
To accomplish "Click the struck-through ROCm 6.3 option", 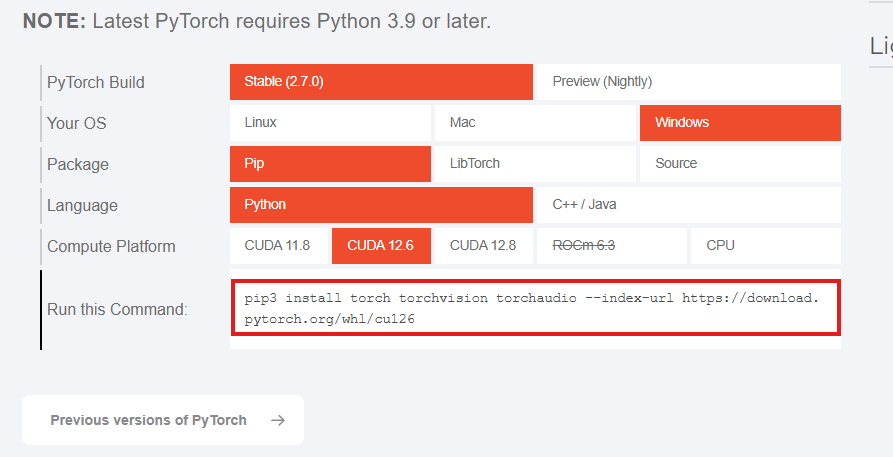I will (612, 246).
